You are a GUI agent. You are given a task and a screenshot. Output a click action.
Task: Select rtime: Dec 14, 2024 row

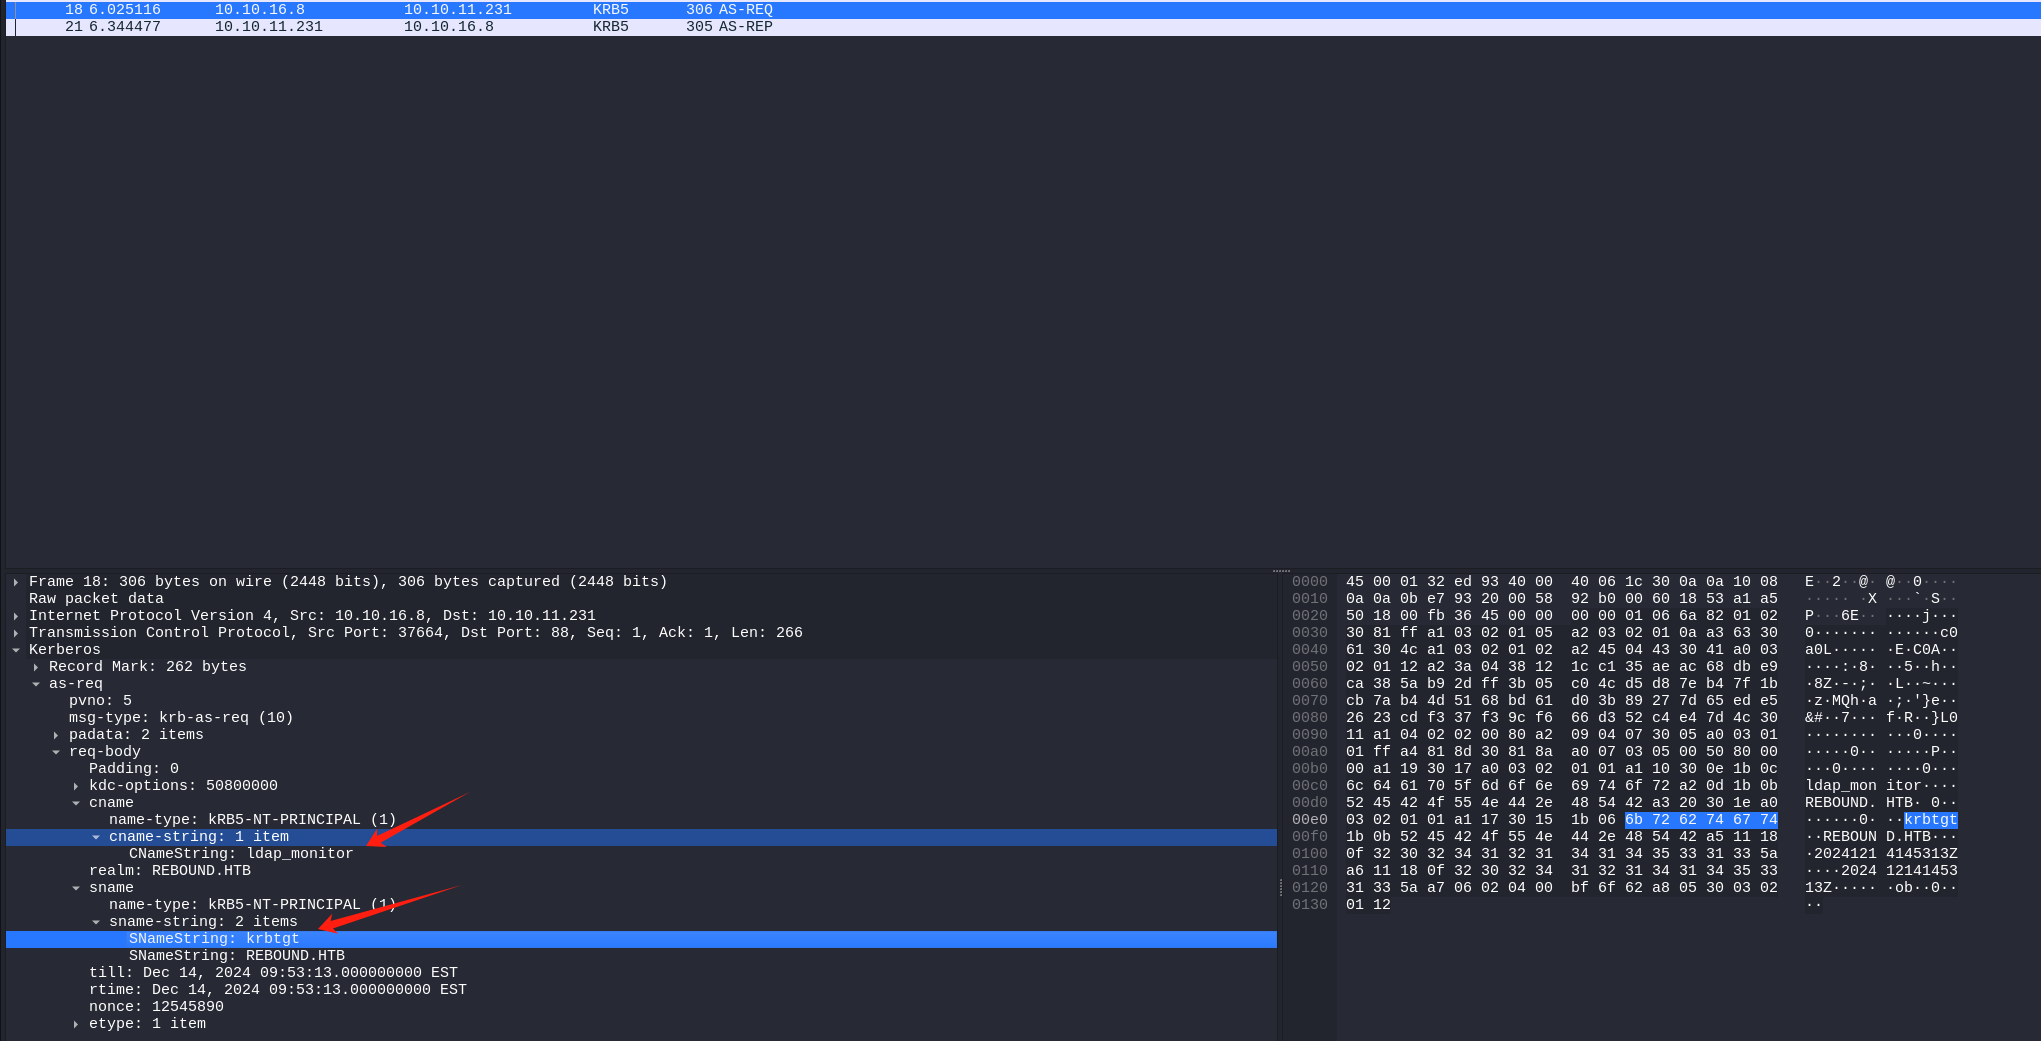pyautogui.click(x=641, y=990)
